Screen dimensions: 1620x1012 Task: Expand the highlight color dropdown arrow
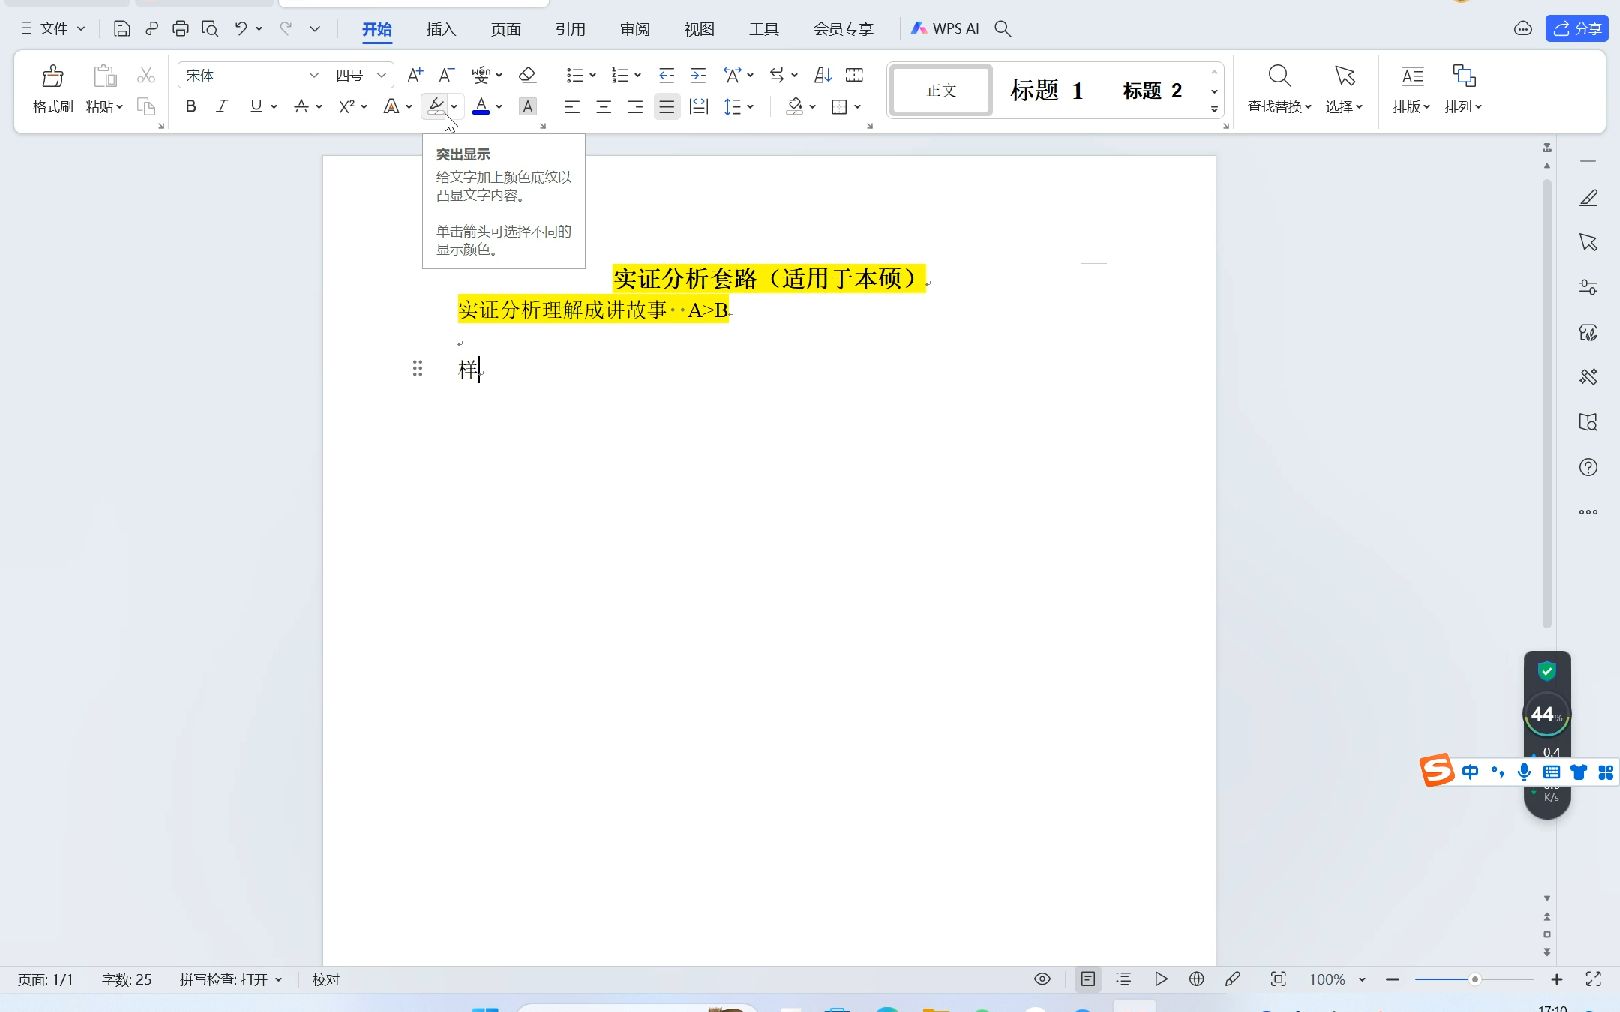pos(454,106)
